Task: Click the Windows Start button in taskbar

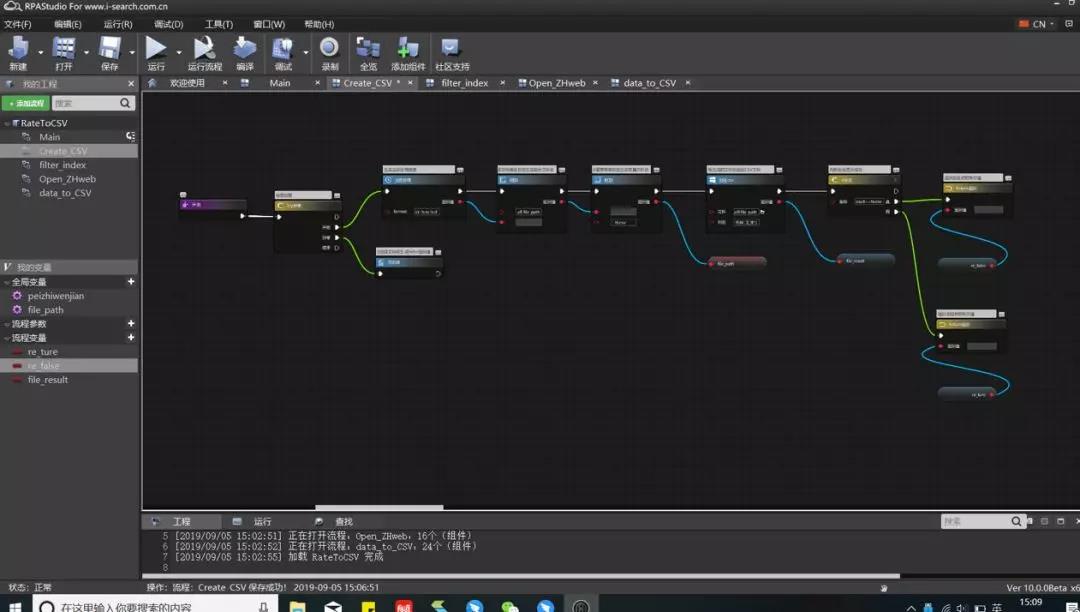Action: (15, 606)
